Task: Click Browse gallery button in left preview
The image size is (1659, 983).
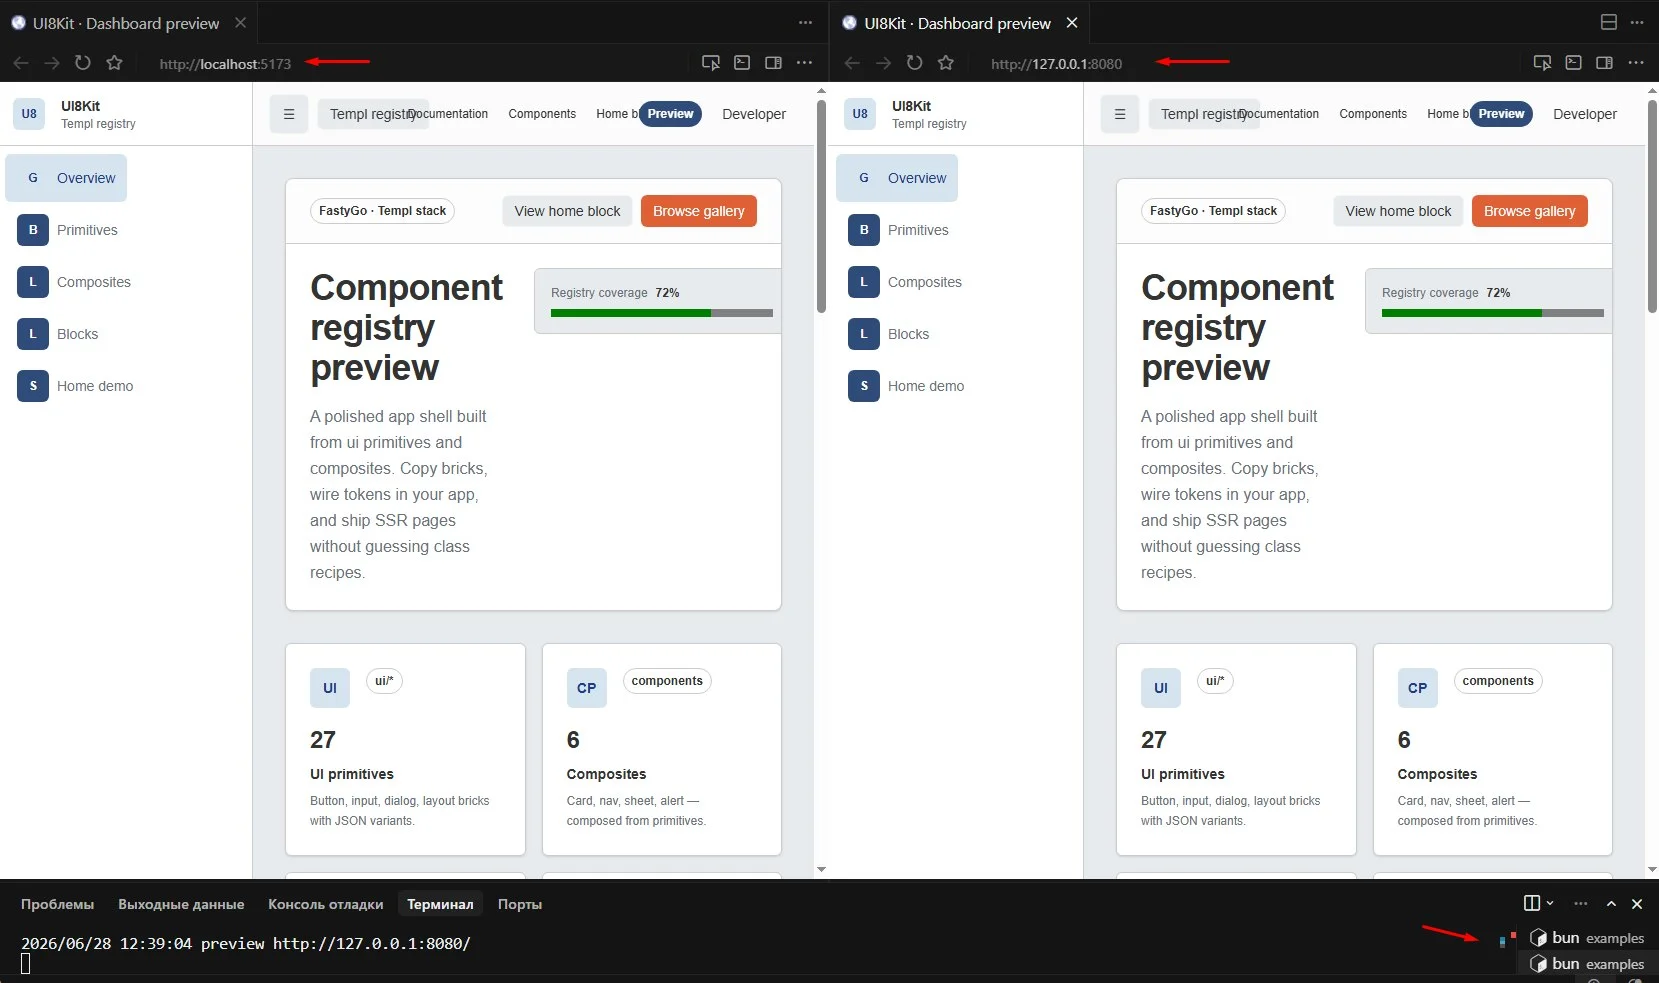Action: [x=699, y=211]
